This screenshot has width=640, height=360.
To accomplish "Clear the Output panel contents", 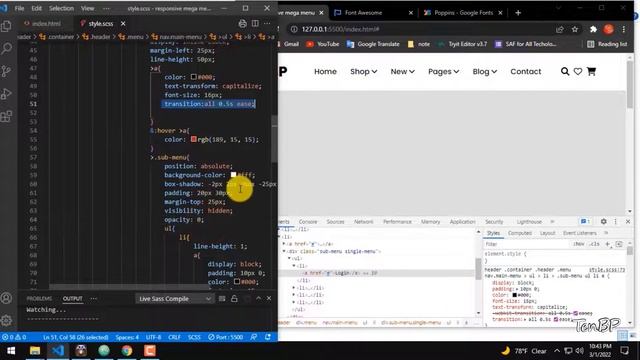I will (222, 298).
